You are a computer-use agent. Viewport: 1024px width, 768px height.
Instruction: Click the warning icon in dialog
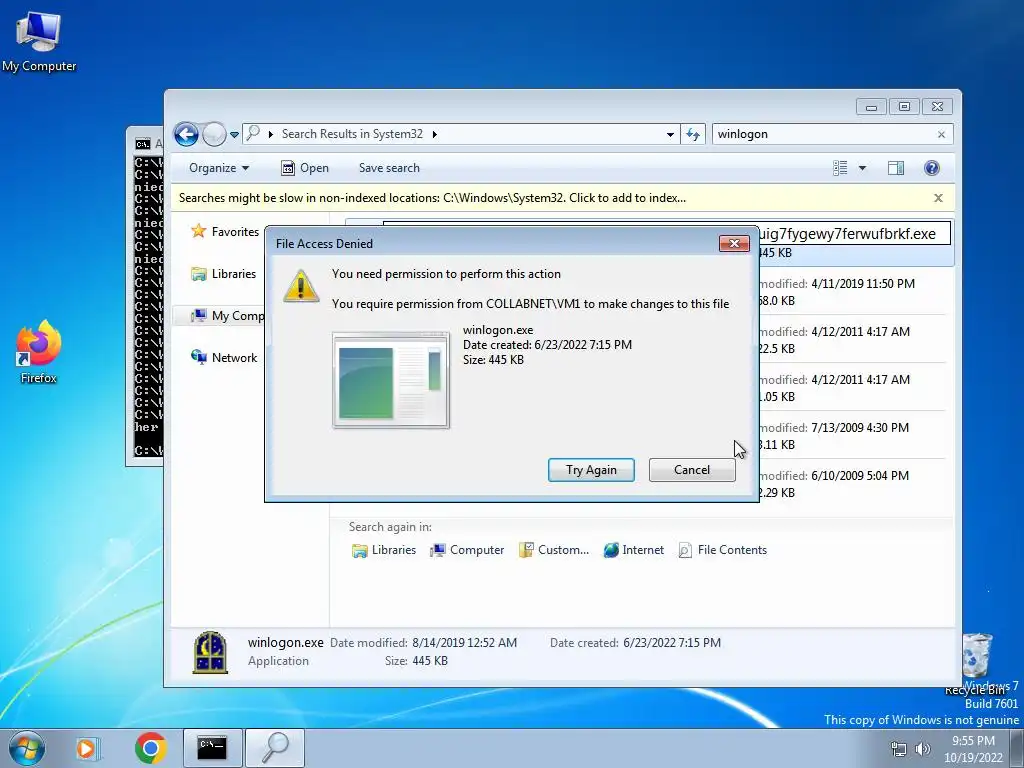(x=301, y=286)
